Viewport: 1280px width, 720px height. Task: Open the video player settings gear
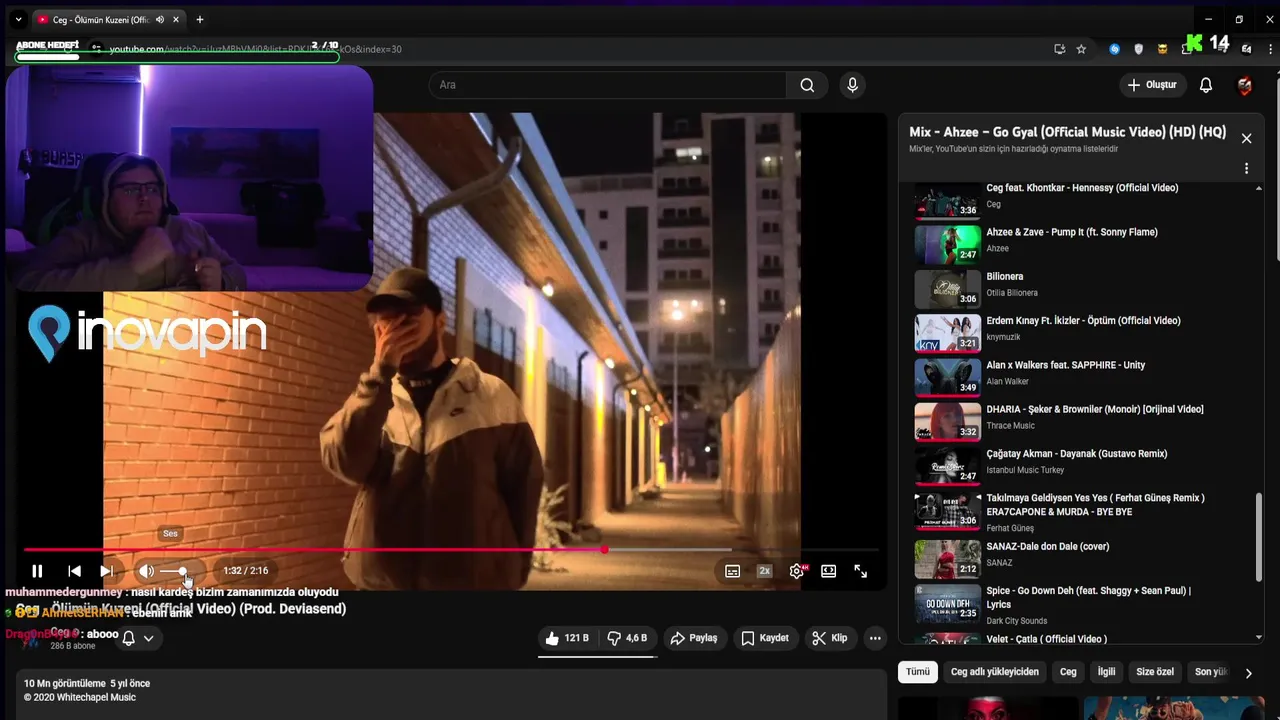797,571
